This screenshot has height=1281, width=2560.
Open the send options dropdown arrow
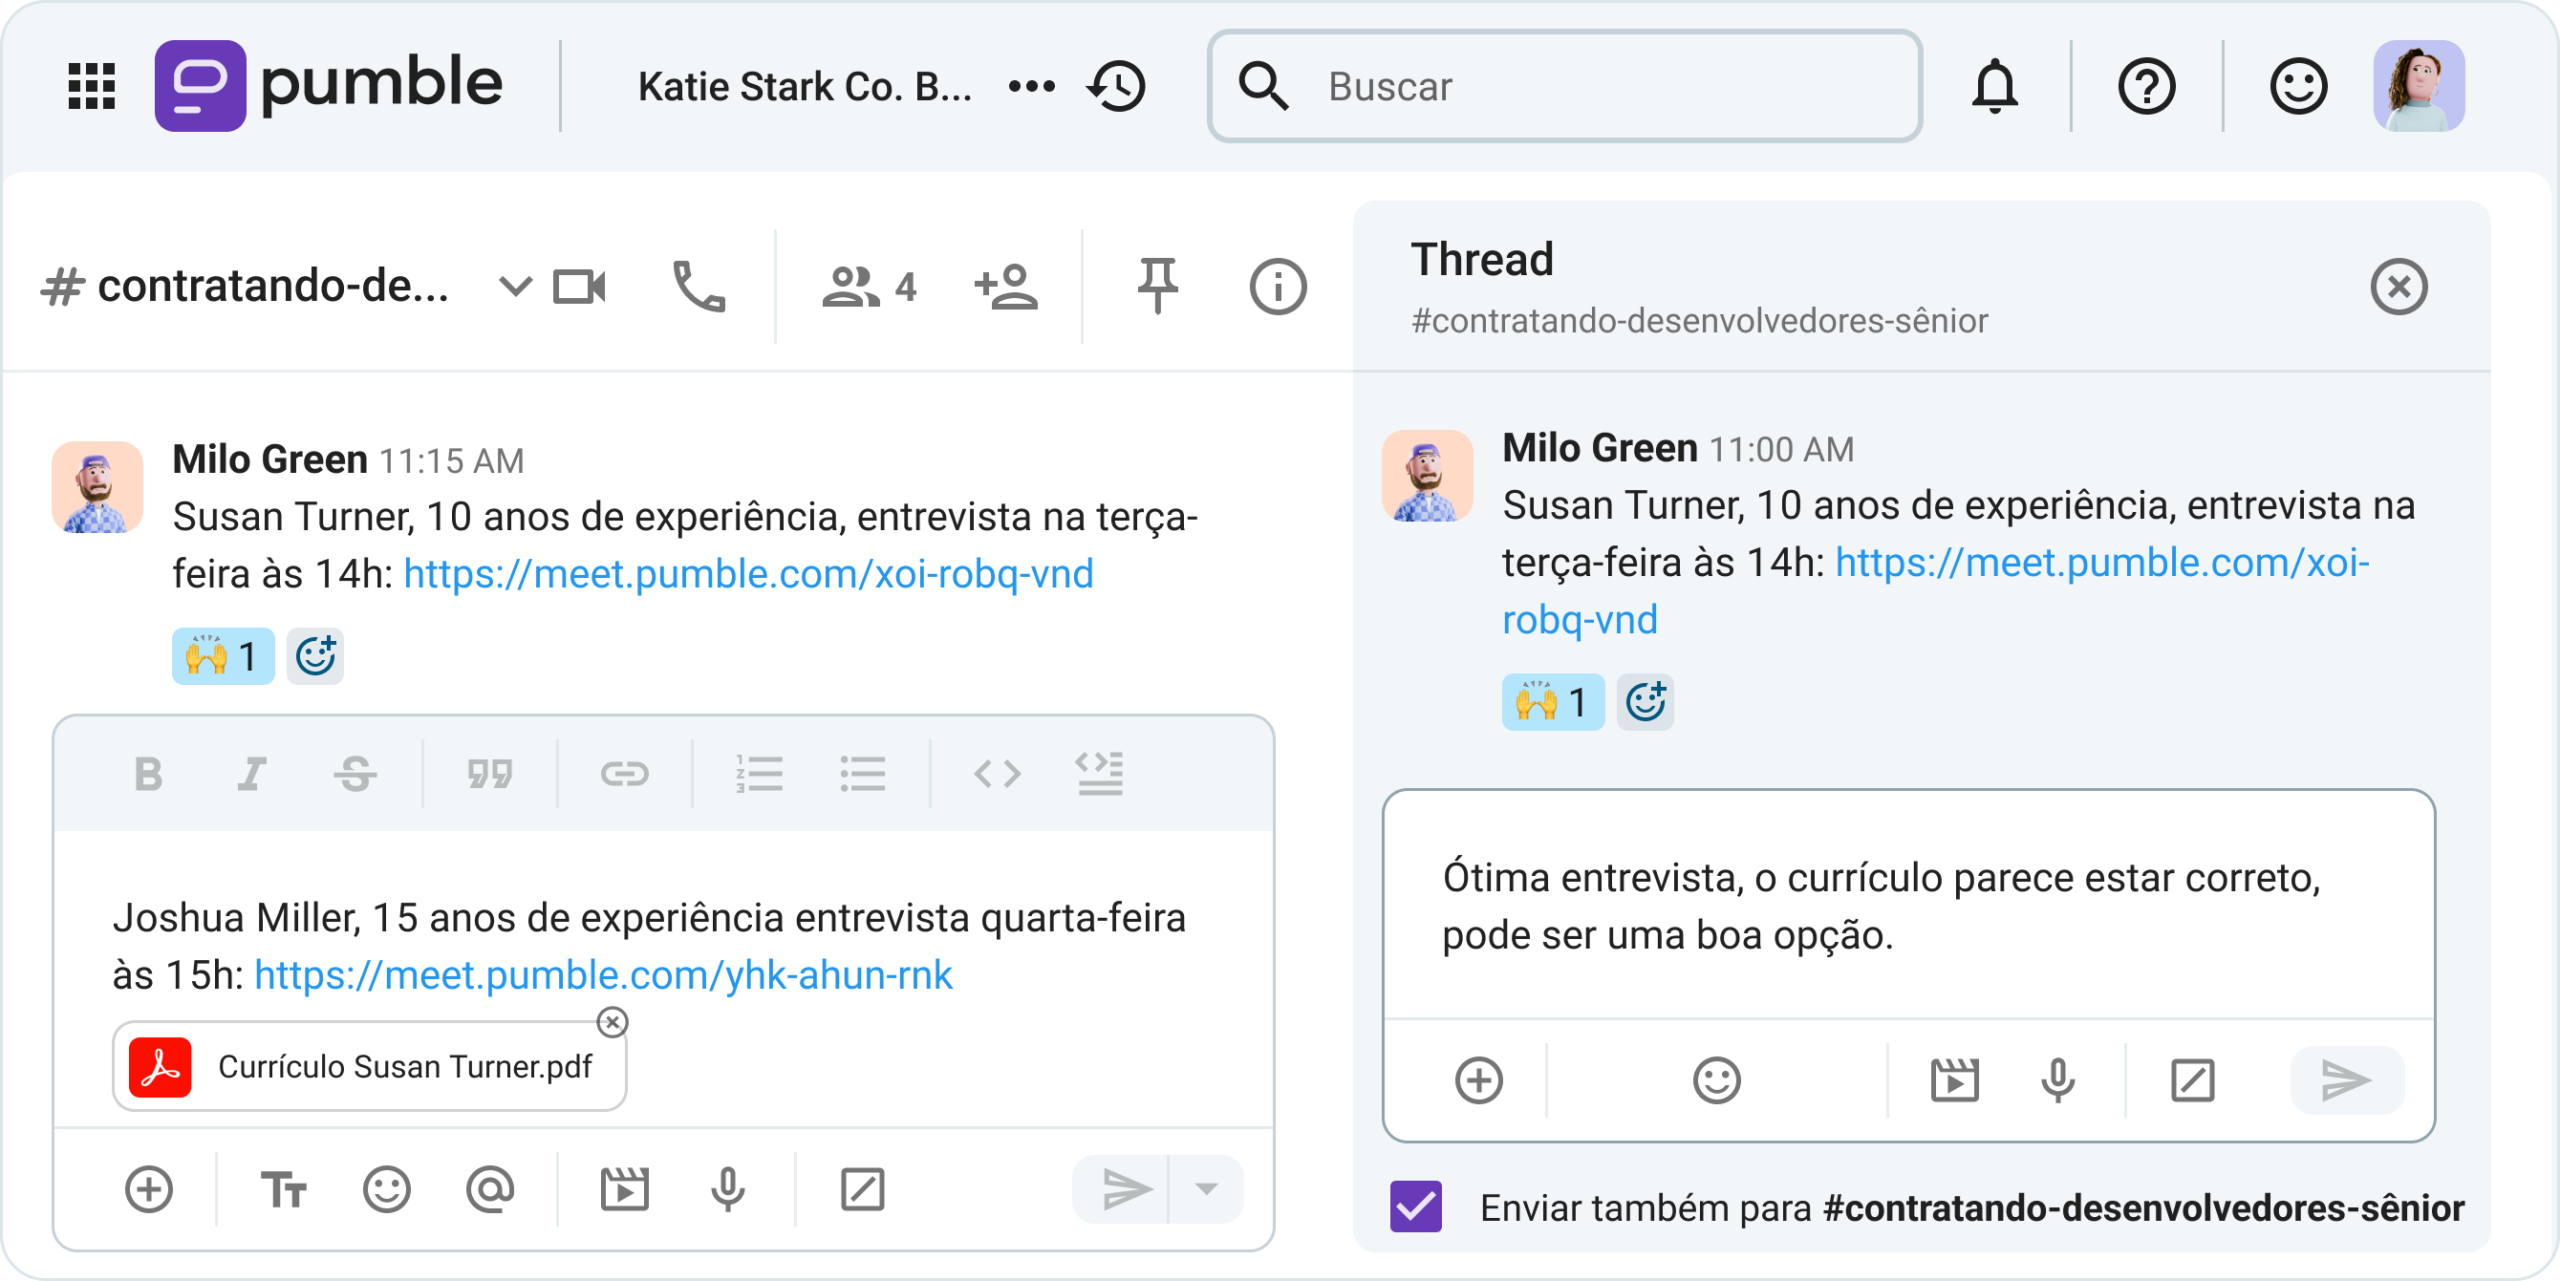pyautogui.click(x=1205, y=1189)
